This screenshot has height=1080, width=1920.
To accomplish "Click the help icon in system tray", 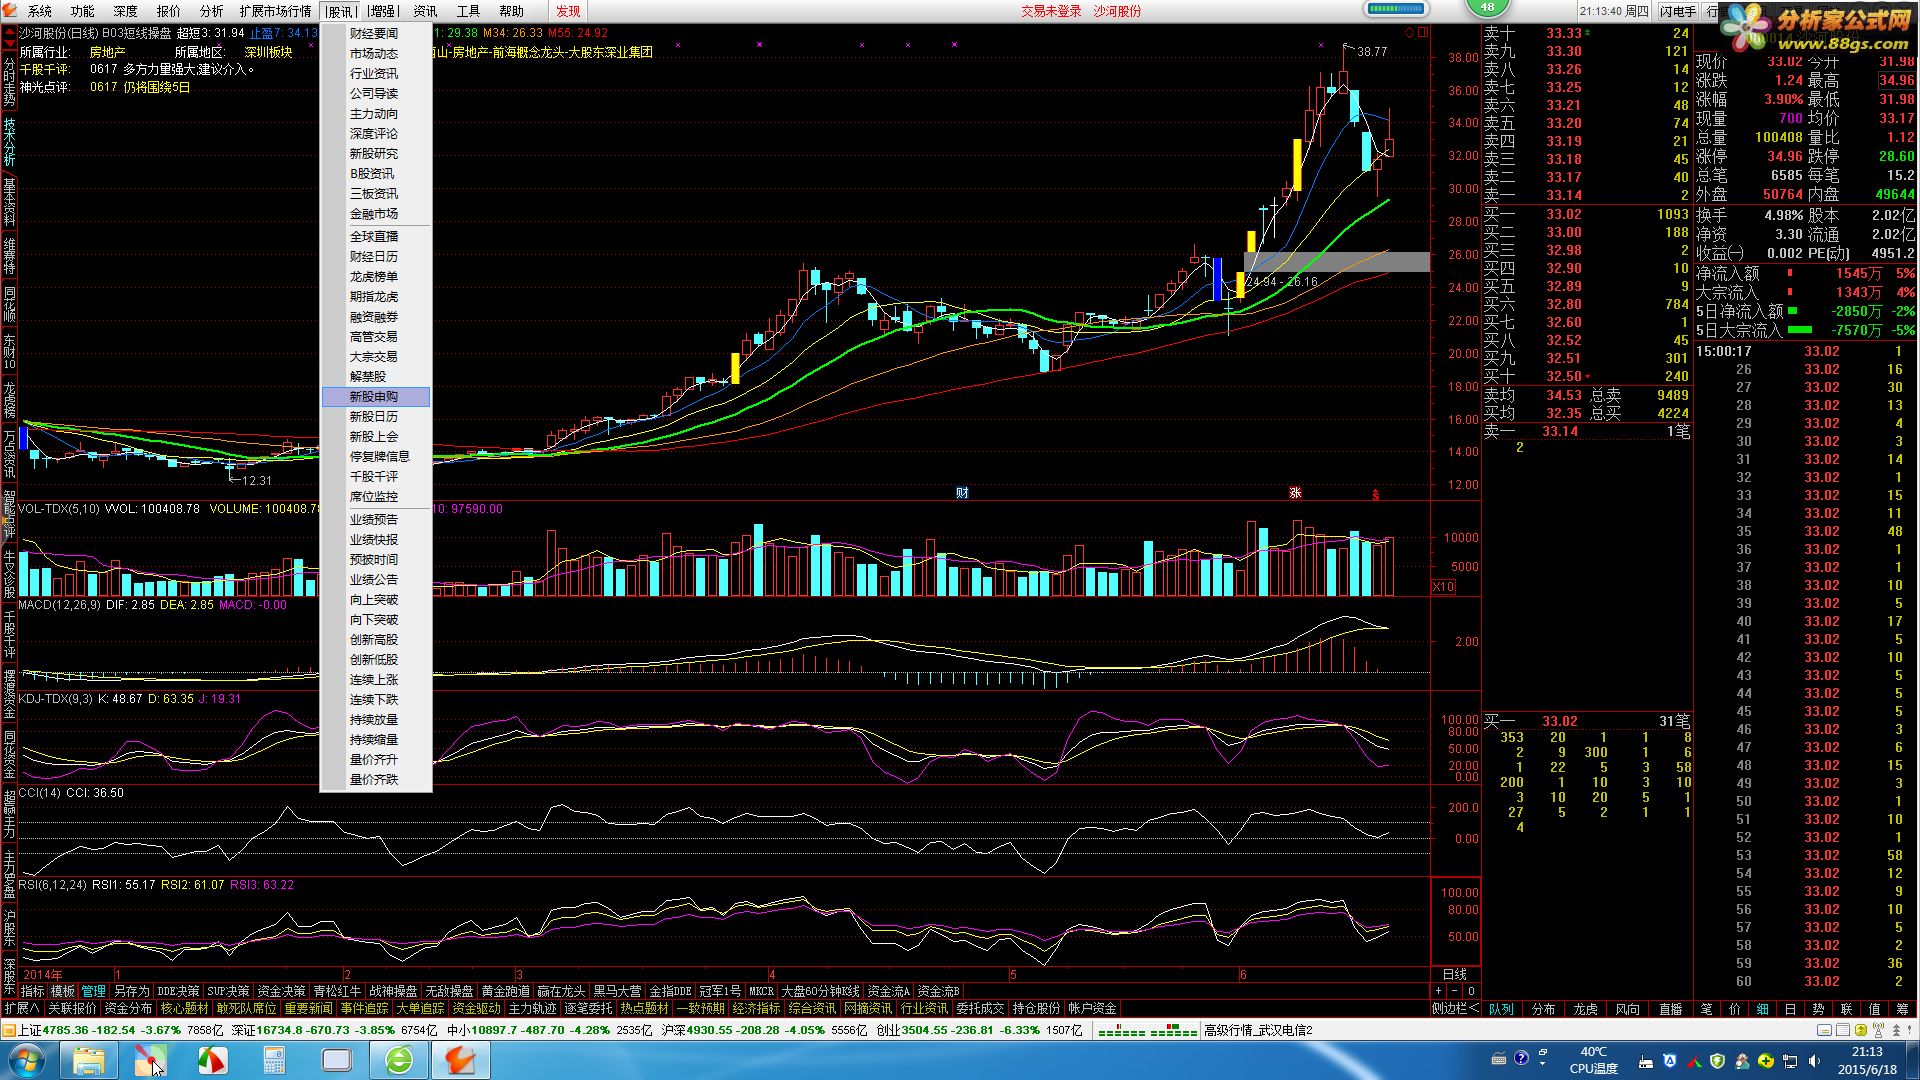I will [x=1521, y=1058].
